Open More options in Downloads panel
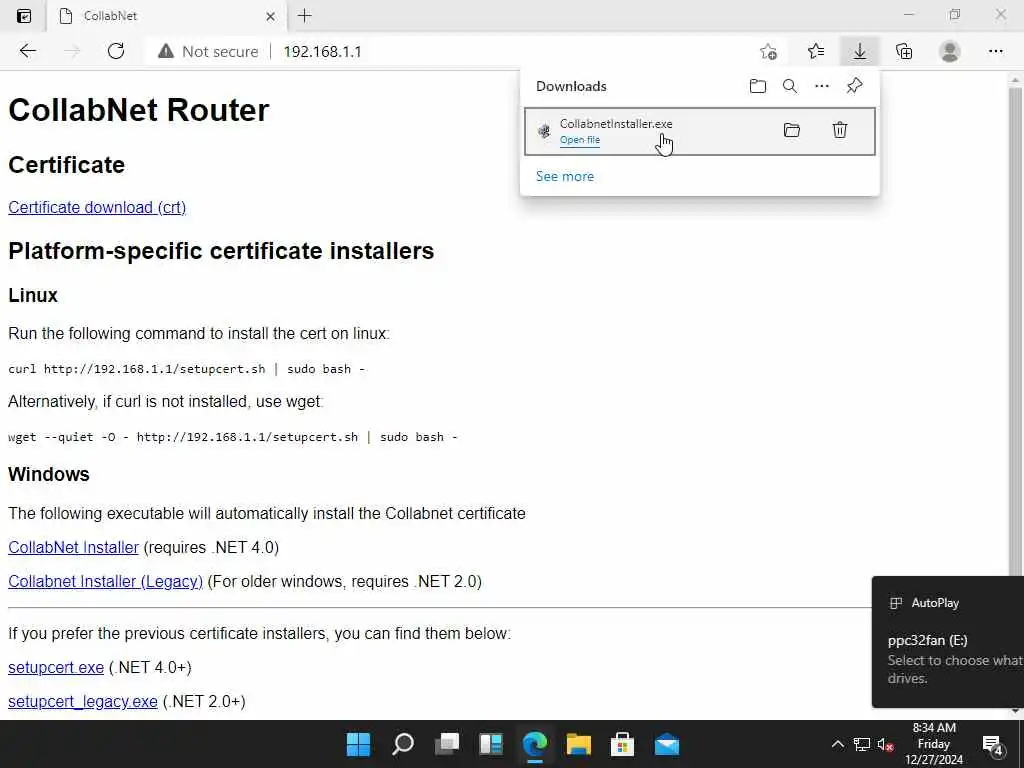This screenshot has width=1024, height=768. pos(822,86)
